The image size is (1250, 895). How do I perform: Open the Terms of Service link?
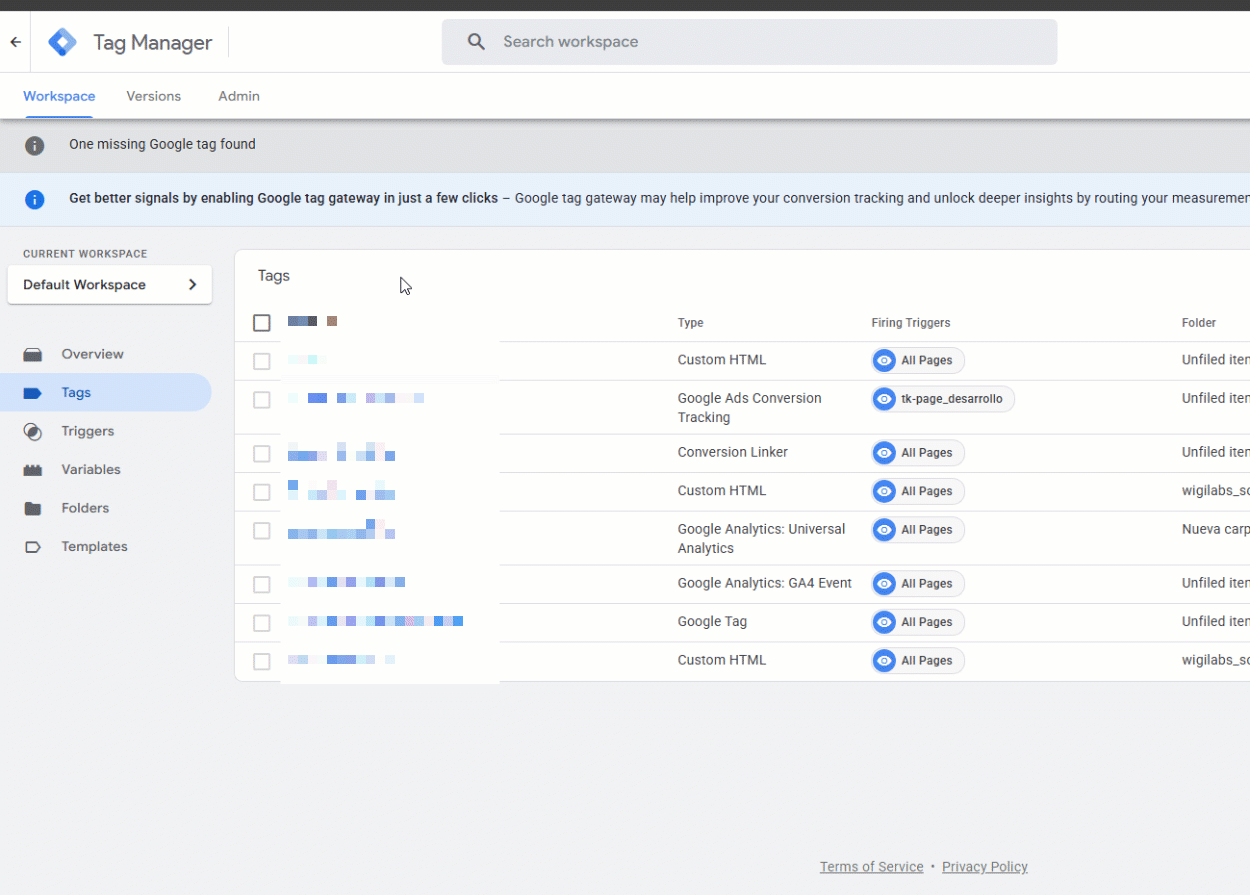(871, 867)
